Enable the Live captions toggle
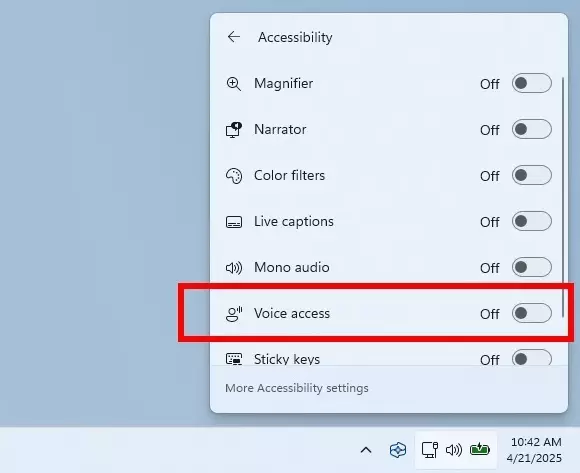 532,221
